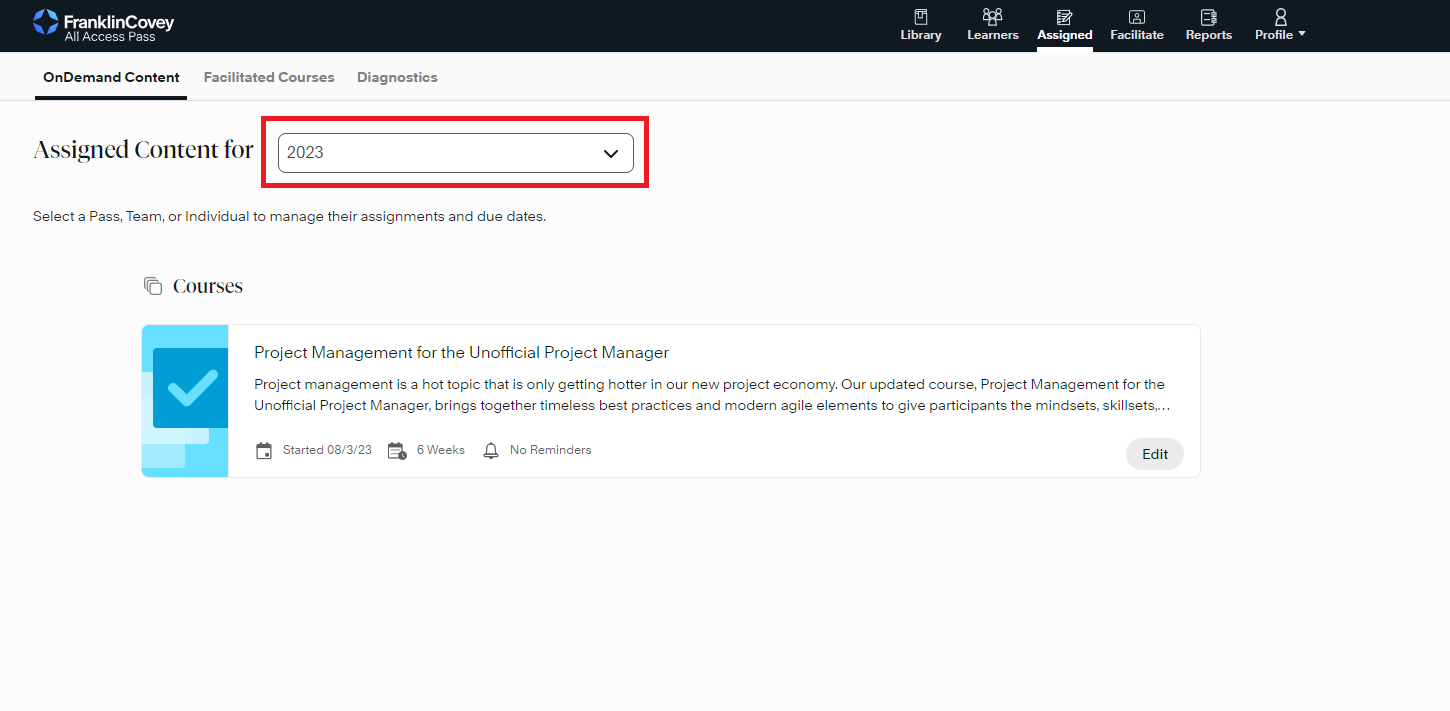Click the FranklinCovey logo icon
1450x711 pixels.
point(45,22)
